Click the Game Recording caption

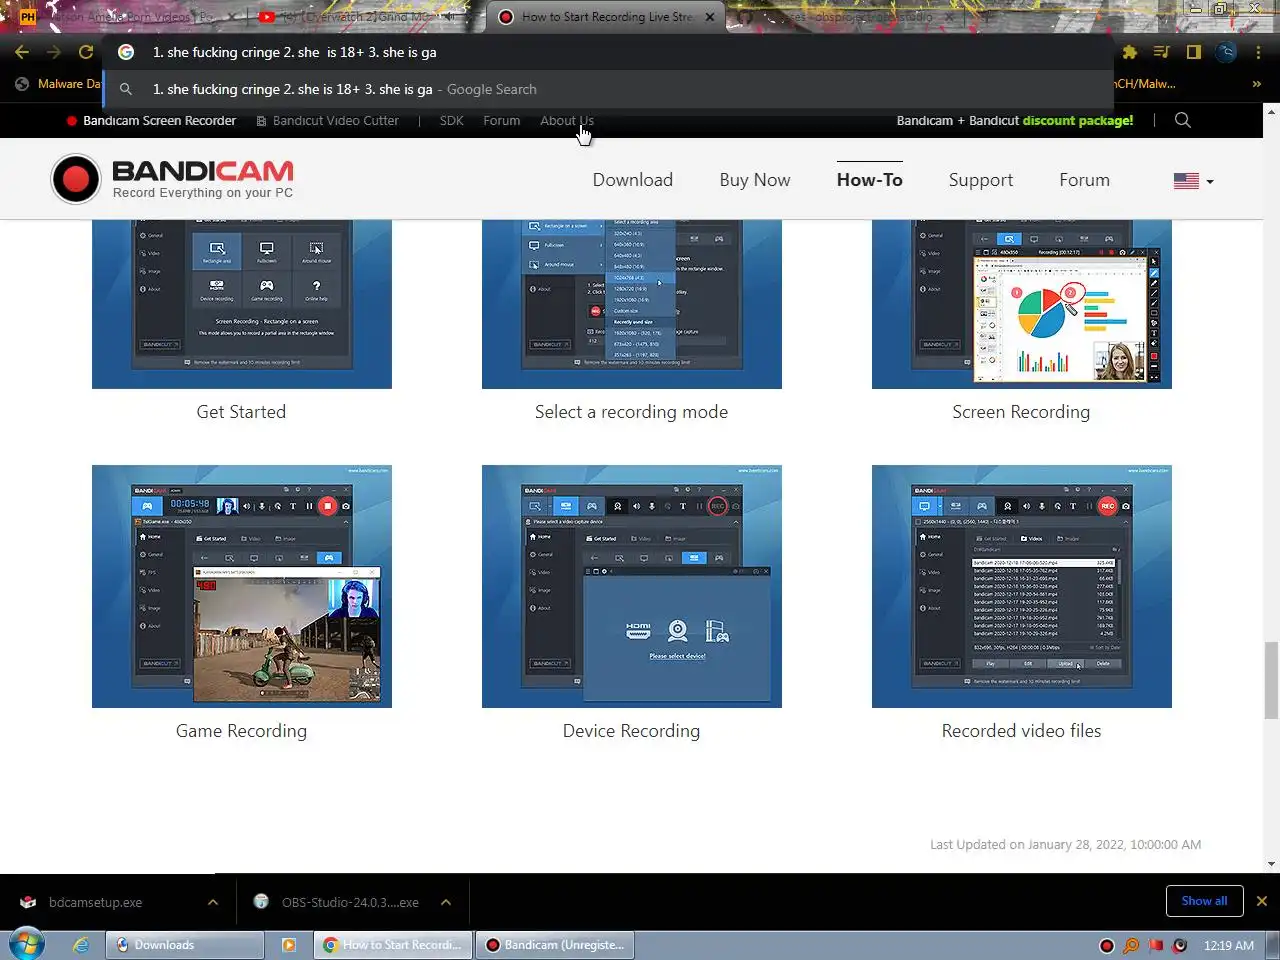pyautogui.click(x=241, y=731)
